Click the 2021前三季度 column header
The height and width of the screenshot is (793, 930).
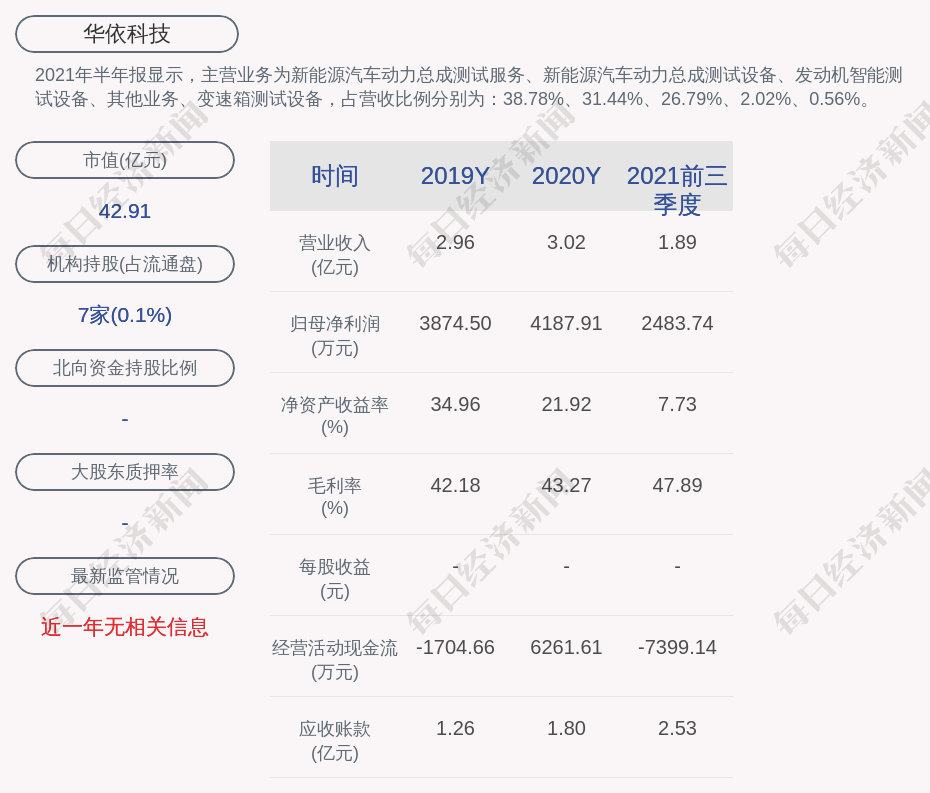(x=677, y=190)
